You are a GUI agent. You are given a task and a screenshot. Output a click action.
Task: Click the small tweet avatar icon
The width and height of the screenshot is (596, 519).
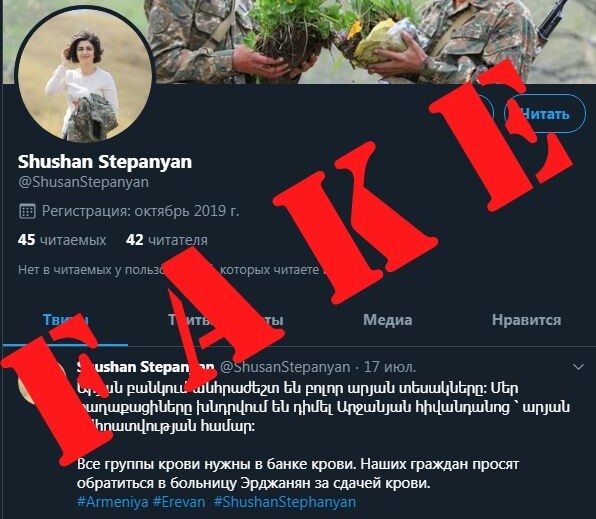coord(40,382)
